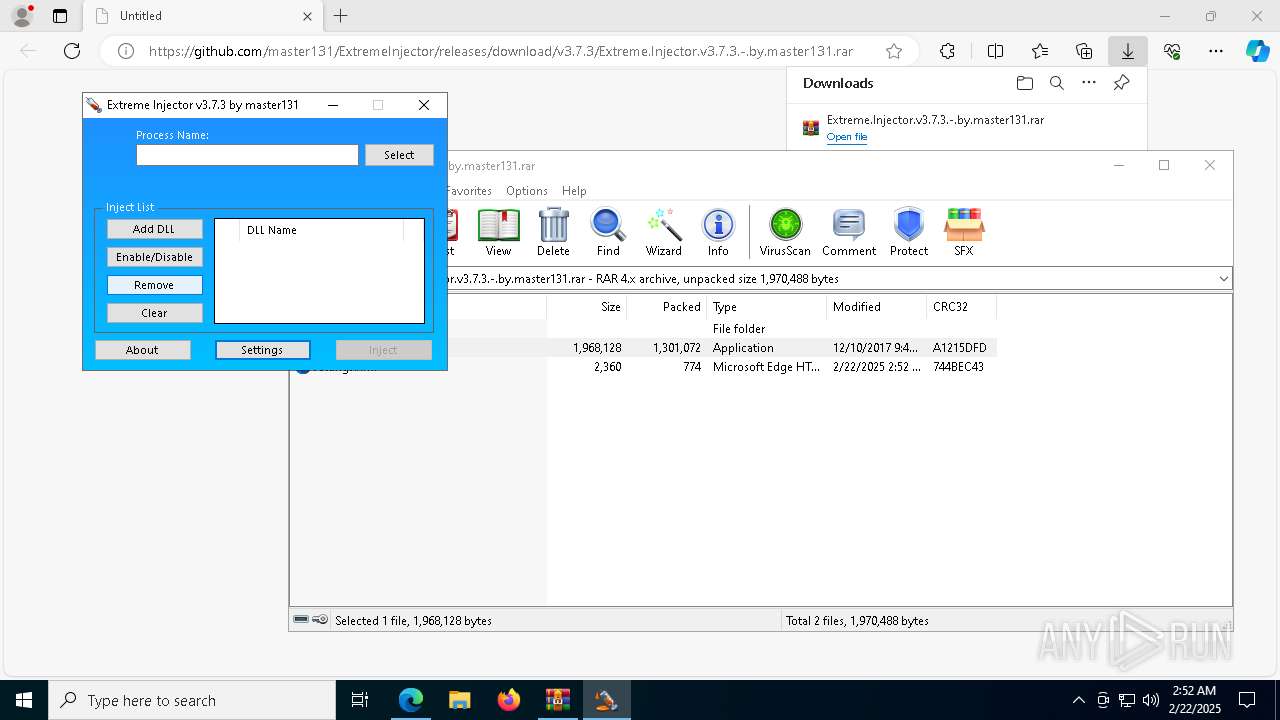1280x720 pixels.
Task: Click the Enable/Disable button
Action: tap(154, 257)
